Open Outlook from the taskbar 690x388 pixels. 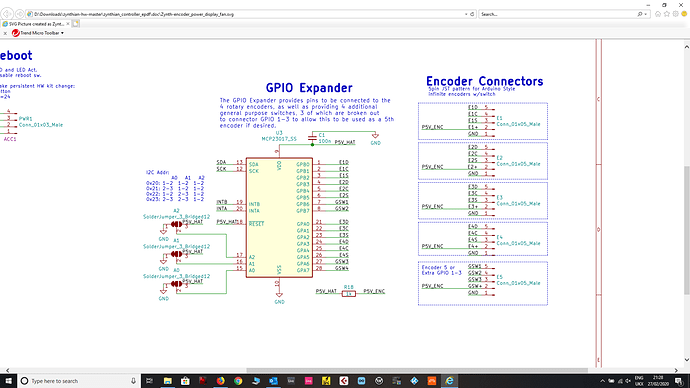click(273, 381)
